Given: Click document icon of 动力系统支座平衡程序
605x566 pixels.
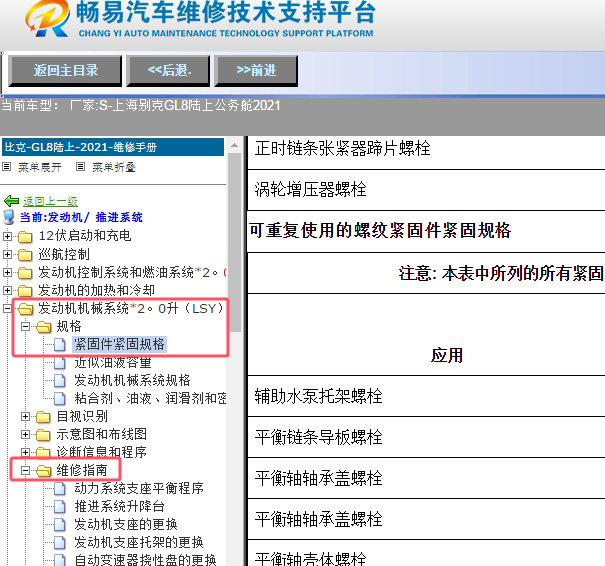Looking at the screenshot, I should 60,488.
